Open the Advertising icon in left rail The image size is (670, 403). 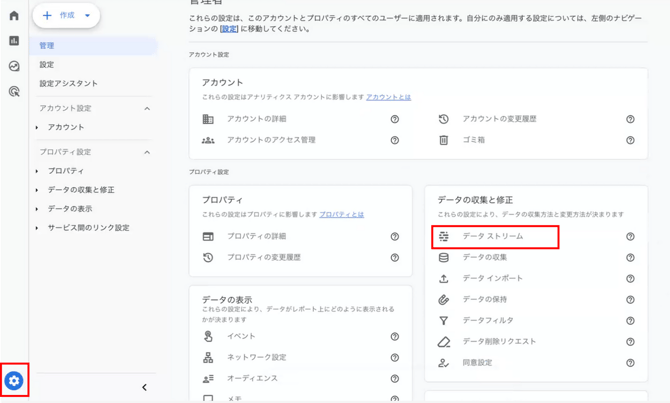14,91
